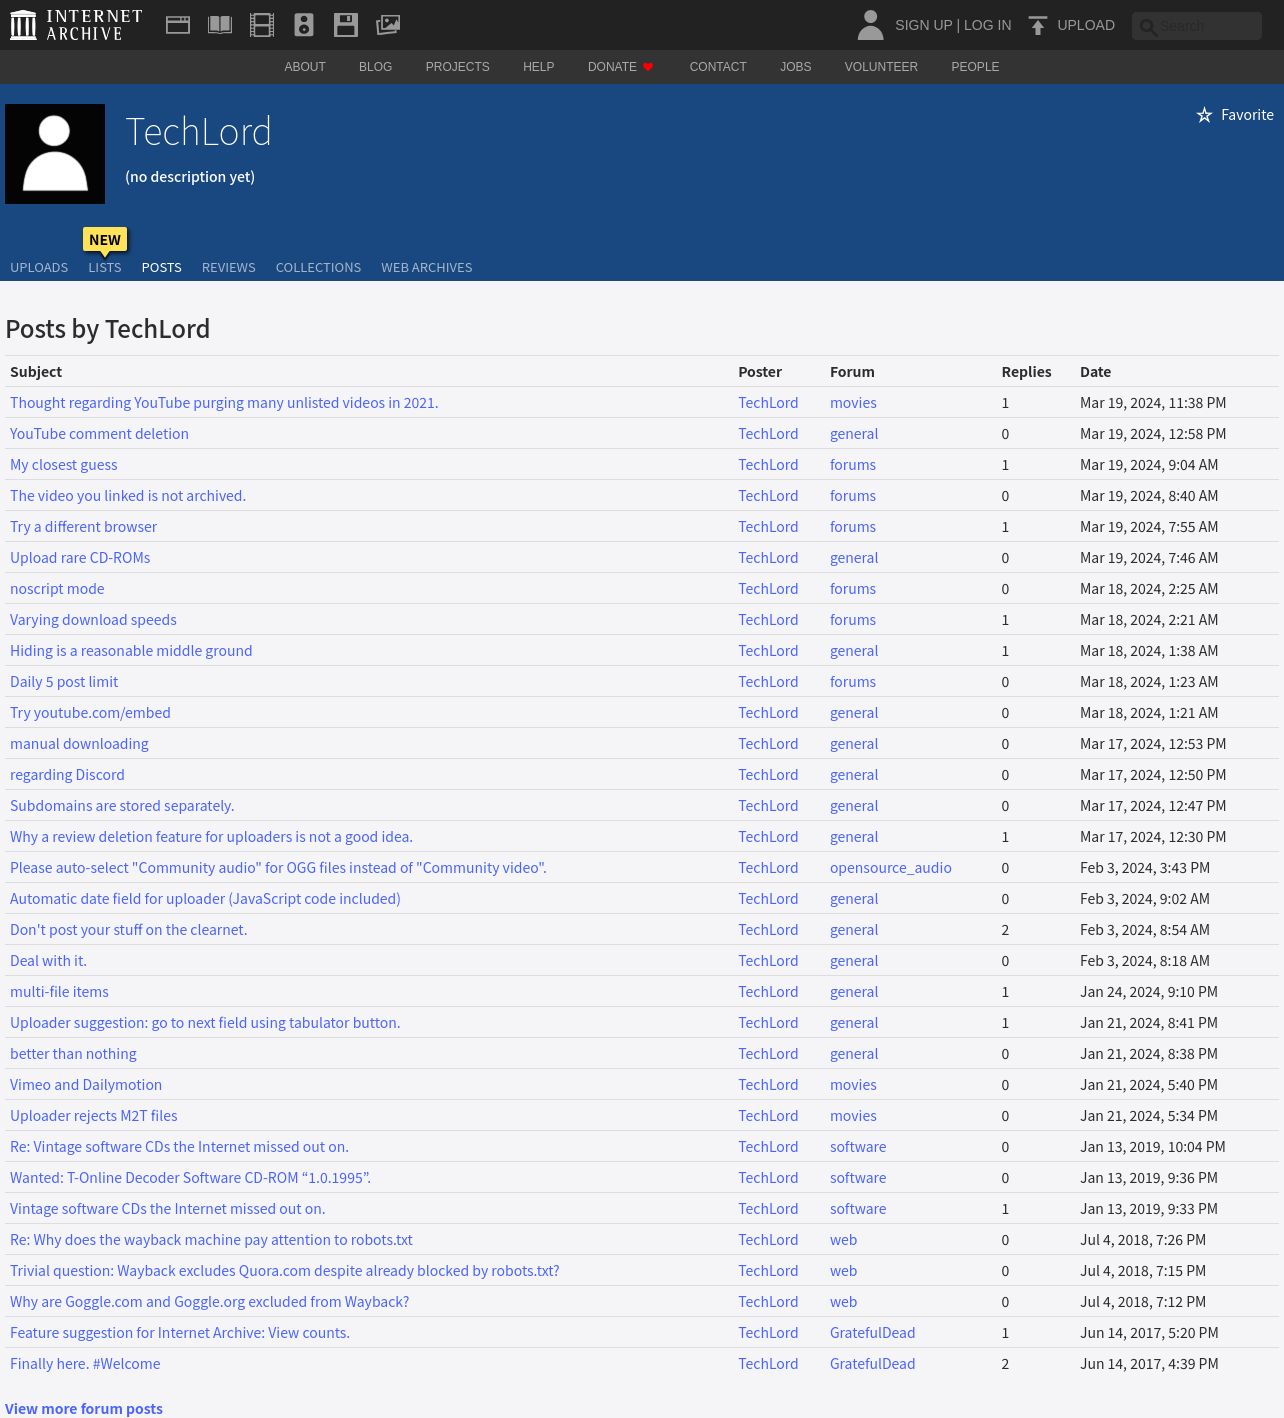
Task: Open the Software floppy disk icon
Action: 346,25
